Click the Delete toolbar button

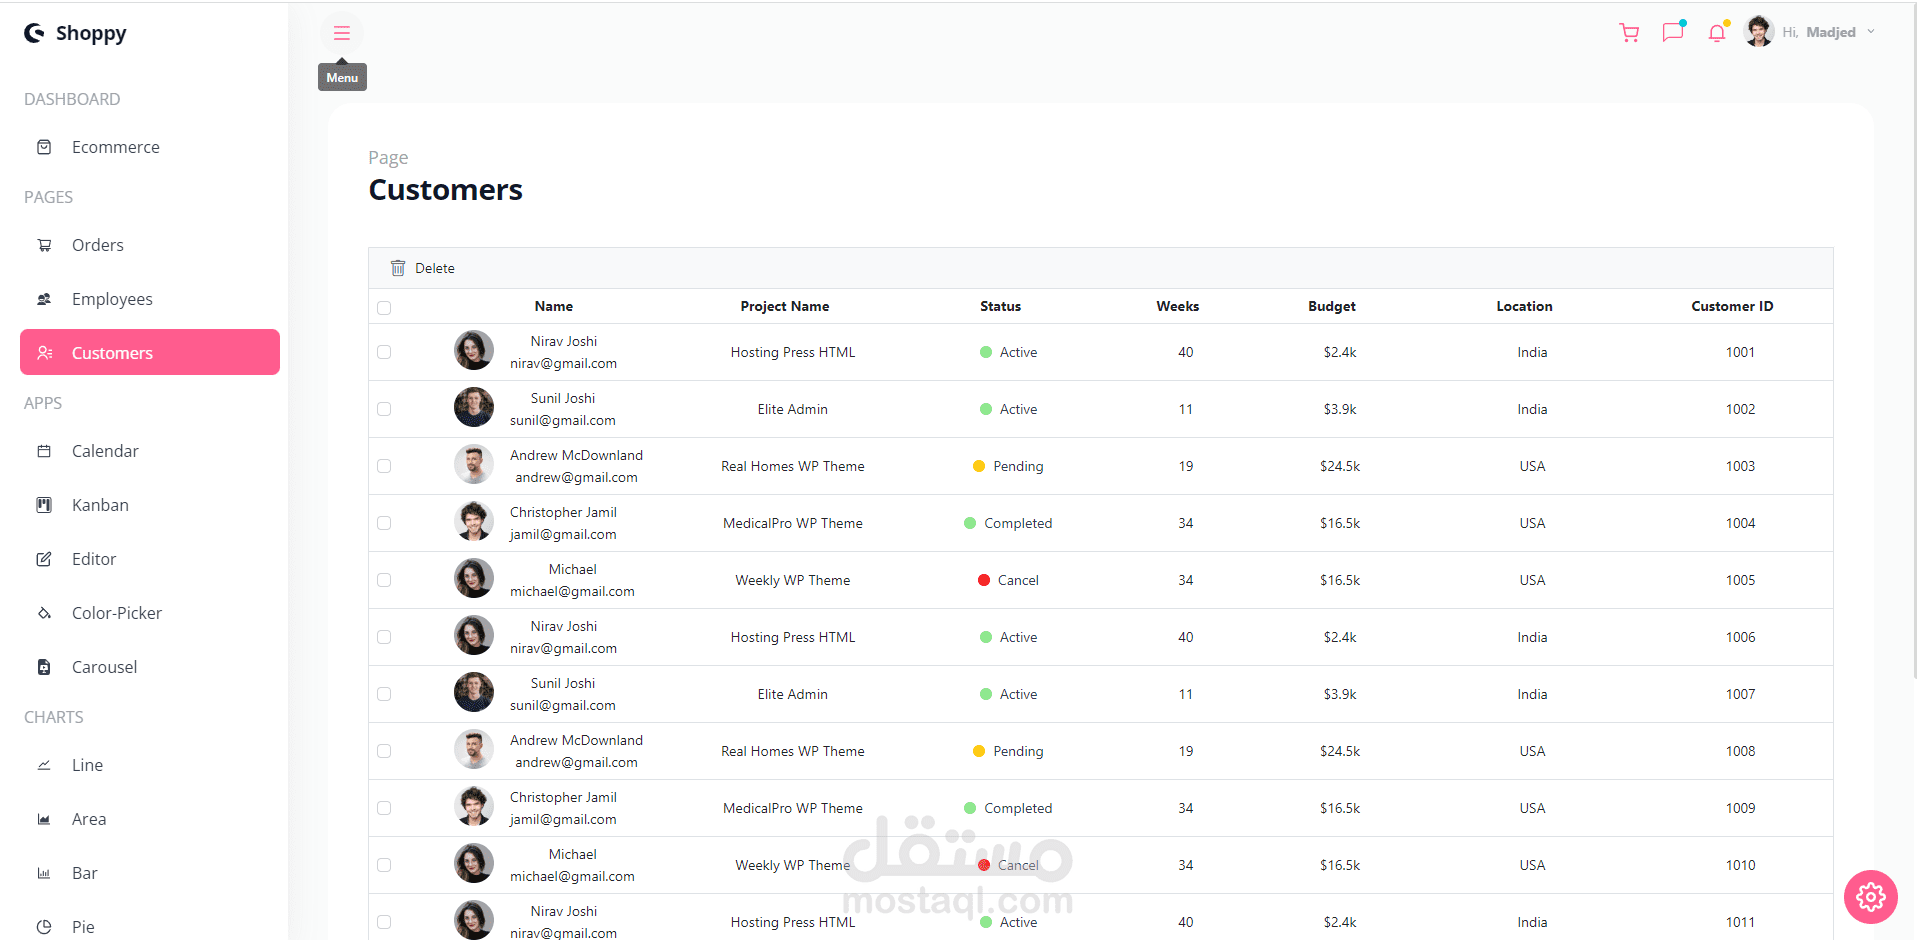pyautogui.click(x=422, y=268)
